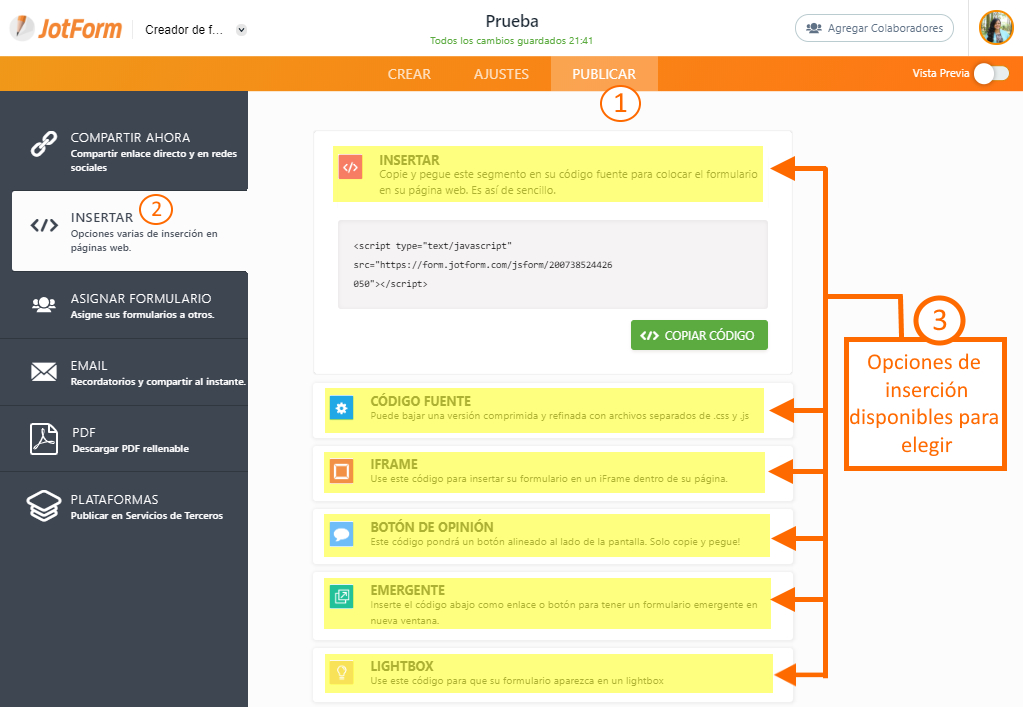This screenshot has height=707, width=1023.
Task: Open the Ajustes tab
Action: (501, 74)
